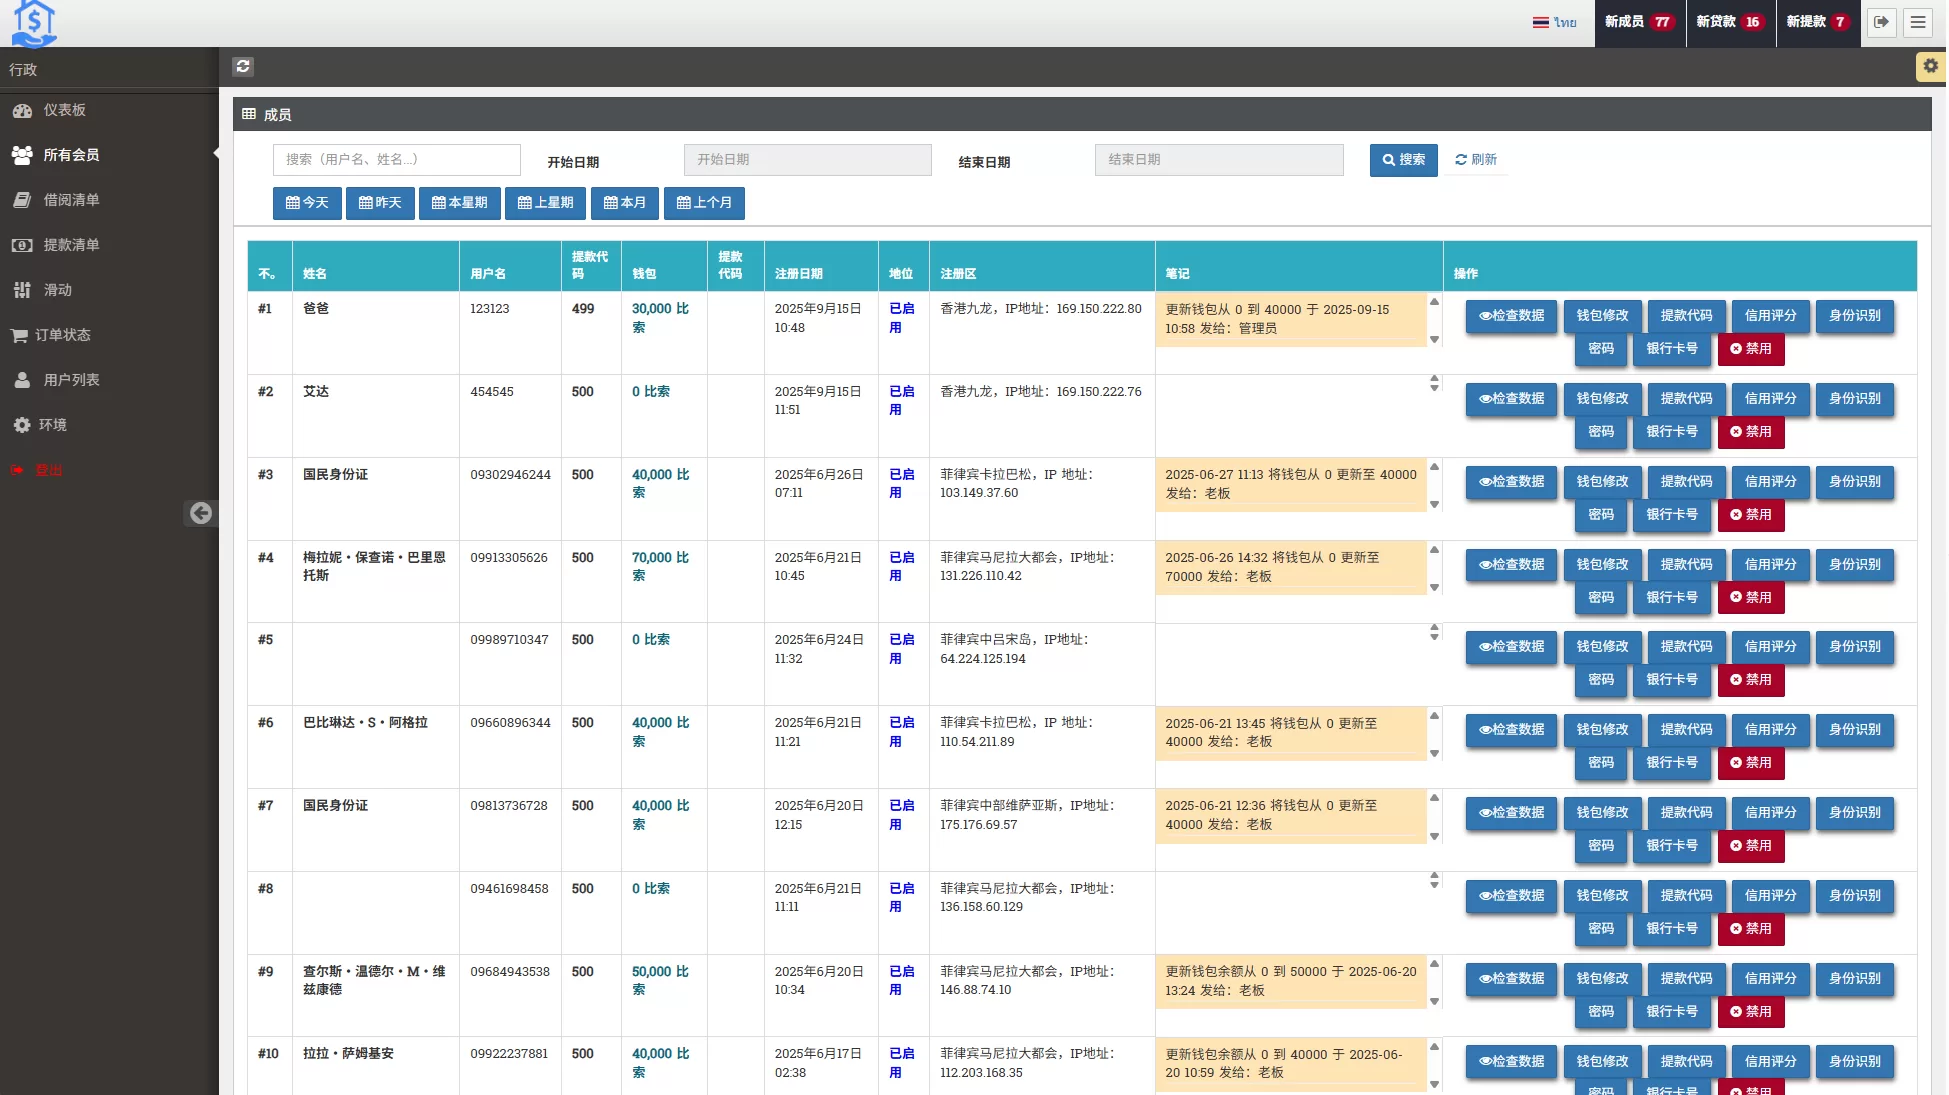Open 提款清单 in the sidebar

coord(71,245)
